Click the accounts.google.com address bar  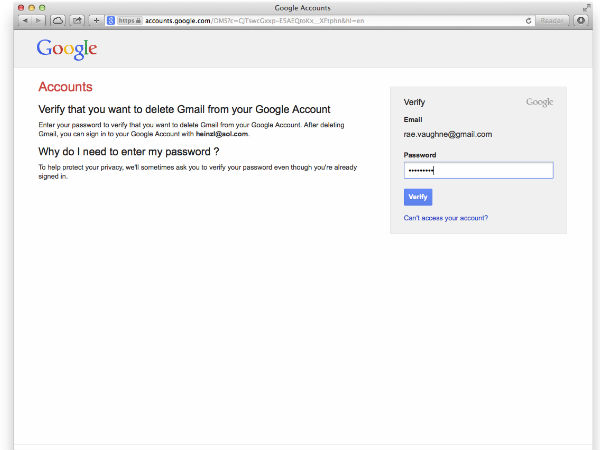300,20
